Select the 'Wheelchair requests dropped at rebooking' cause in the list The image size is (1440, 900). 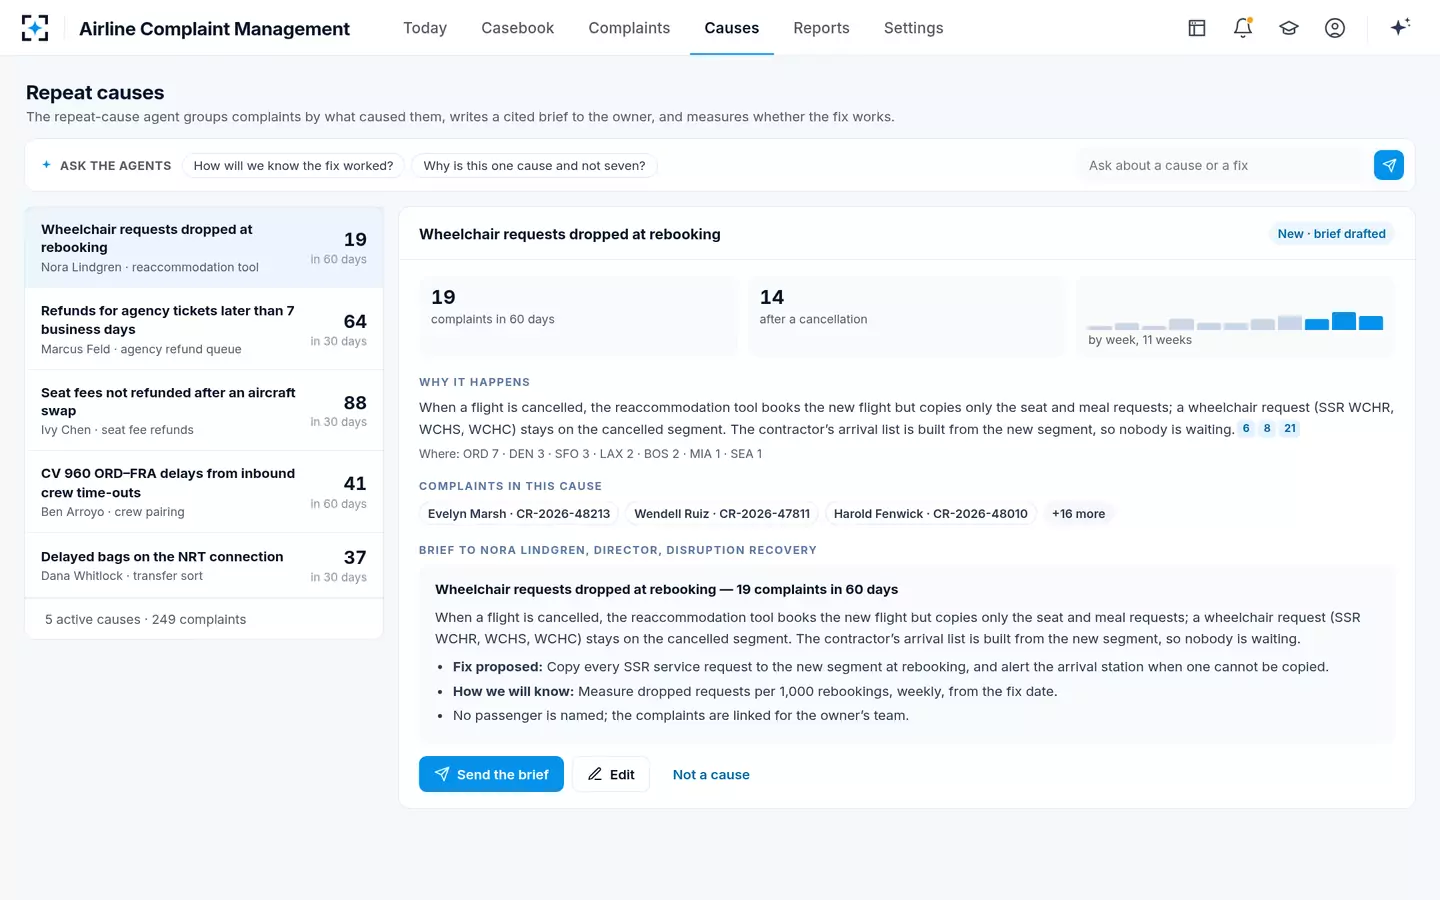[x=204, y=248]
